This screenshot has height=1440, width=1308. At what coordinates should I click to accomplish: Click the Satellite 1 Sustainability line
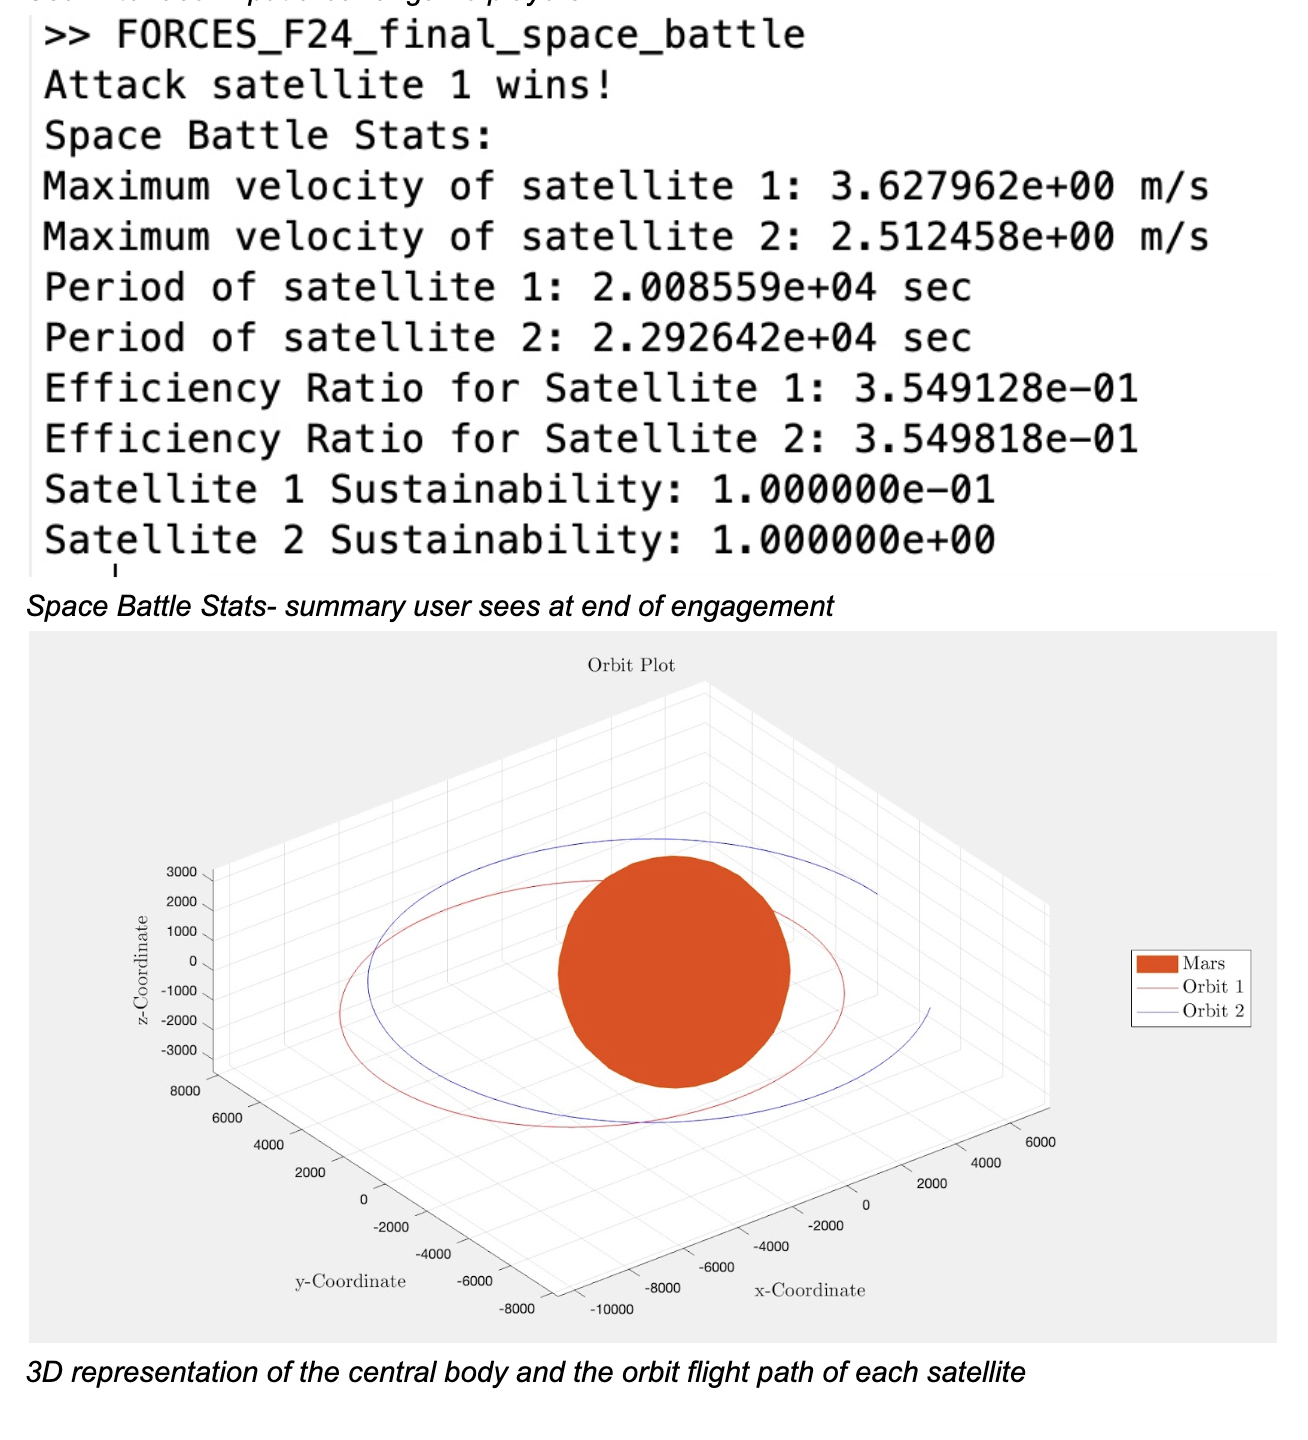pos(520,490)
